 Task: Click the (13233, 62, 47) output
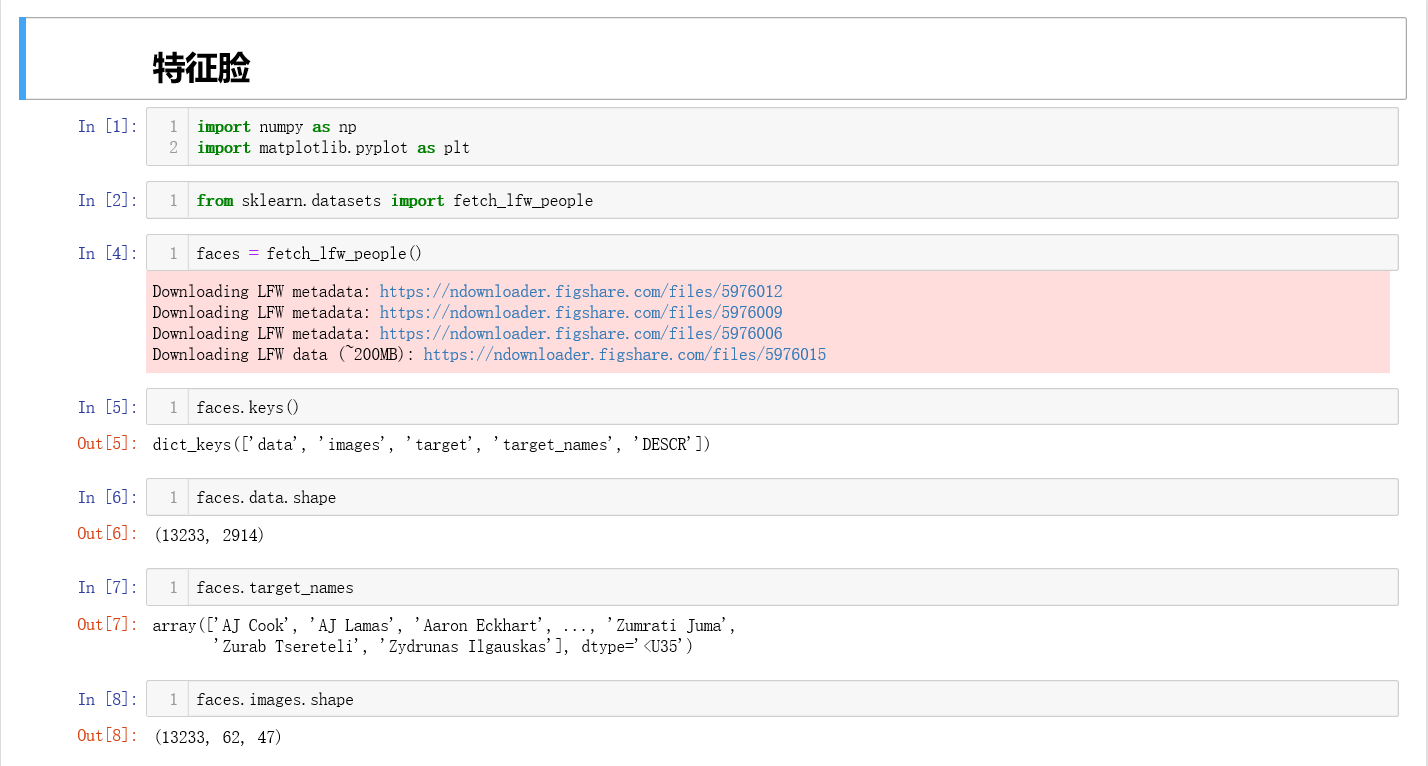(x=218, y=737)
